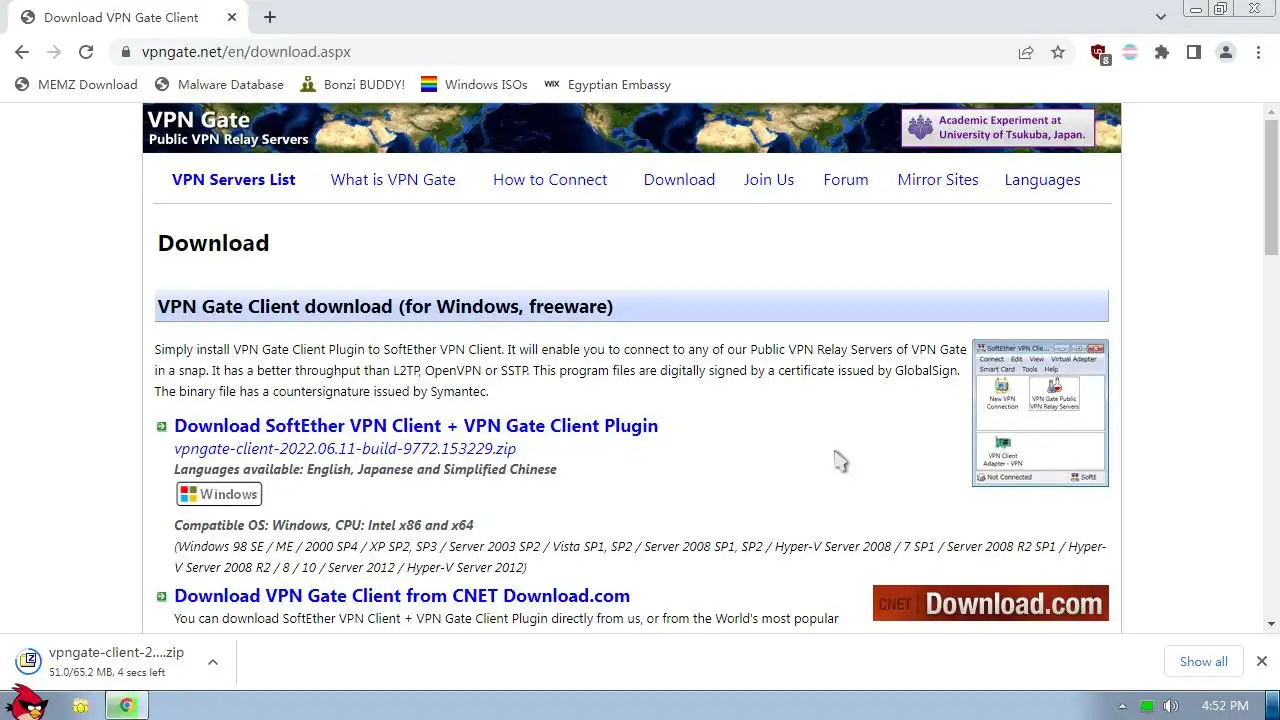This screenshot has height=720, width=1280.
Task: Visit the Forum link
Action: (846, 180)
